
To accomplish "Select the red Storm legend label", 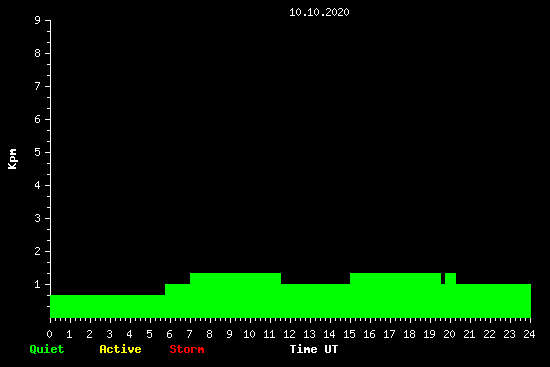I will (187, 349).
